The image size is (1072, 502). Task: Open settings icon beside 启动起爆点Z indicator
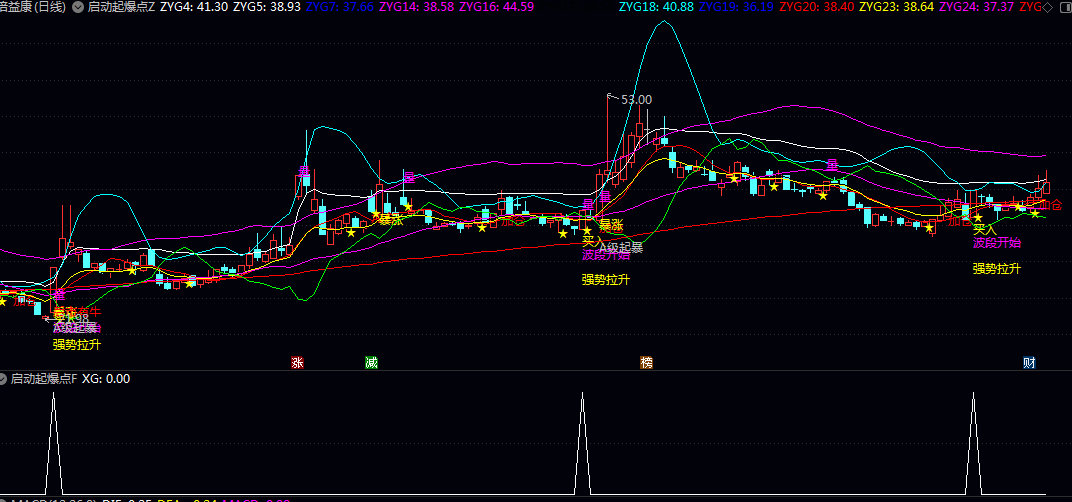coord(79,7)
